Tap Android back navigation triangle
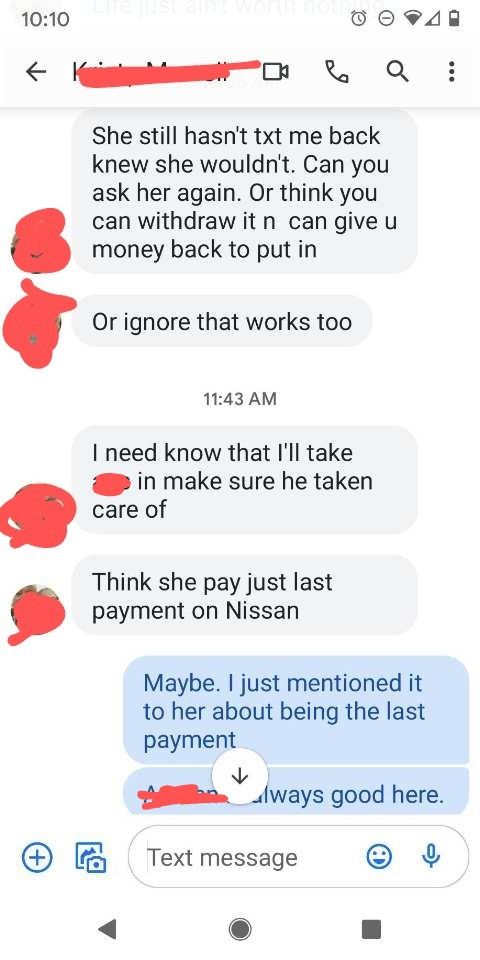This screenshot has height=960, width=480. pos(108,929)
